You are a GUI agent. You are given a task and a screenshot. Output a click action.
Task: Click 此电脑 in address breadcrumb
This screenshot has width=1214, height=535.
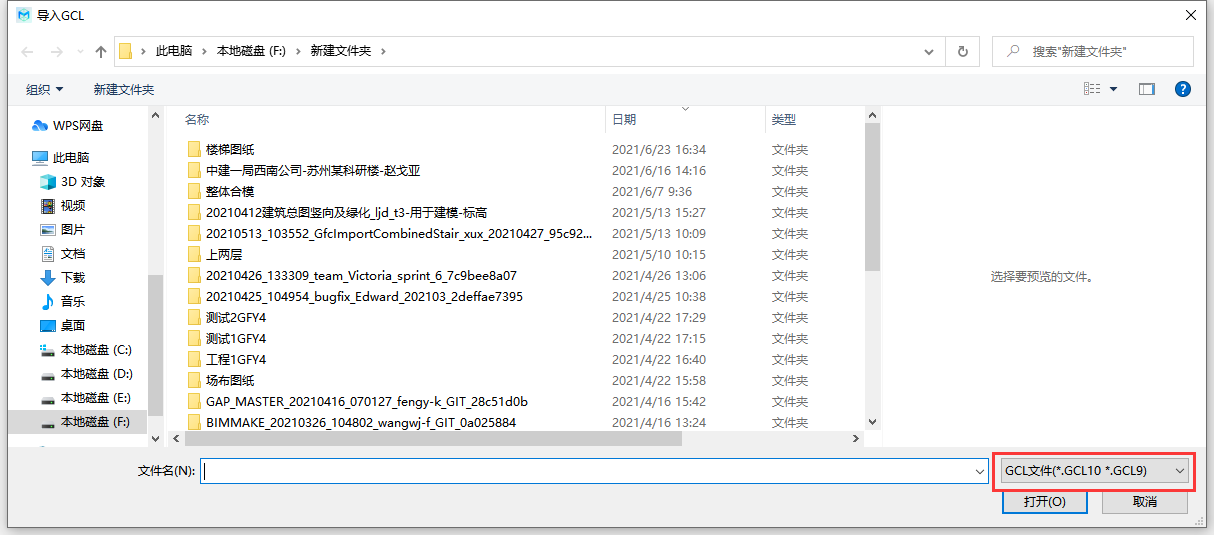click(174, 51)
